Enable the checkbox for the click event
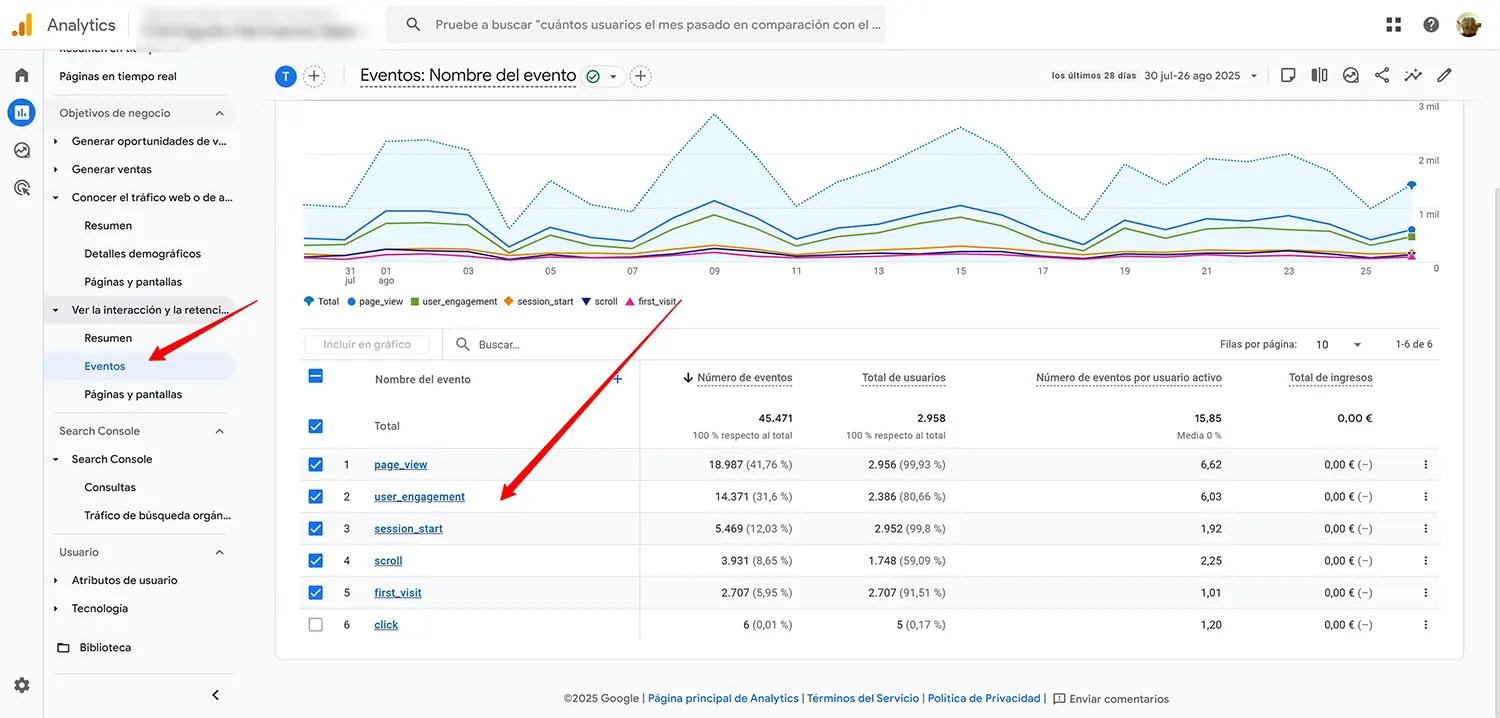 pyautogui.click(x=315, y=624)
